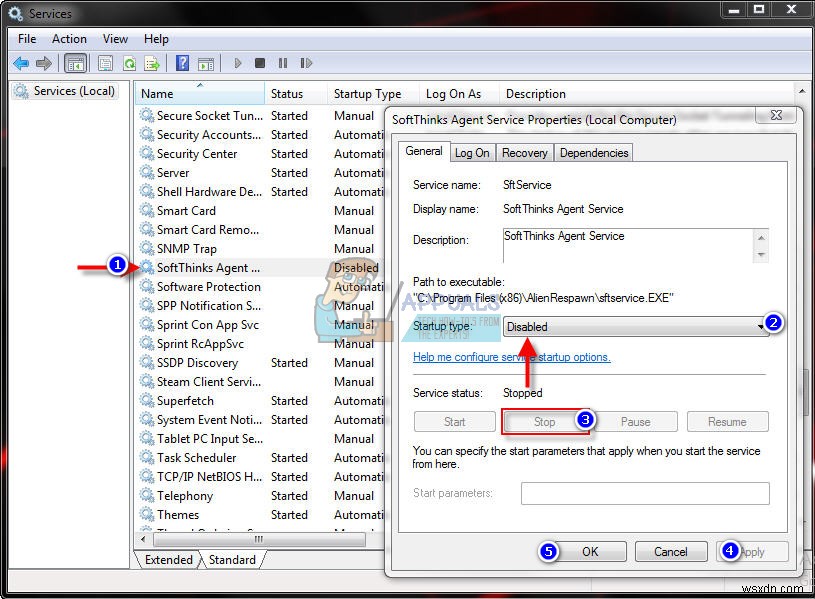Click the Apply button

[x=752, y=552]
